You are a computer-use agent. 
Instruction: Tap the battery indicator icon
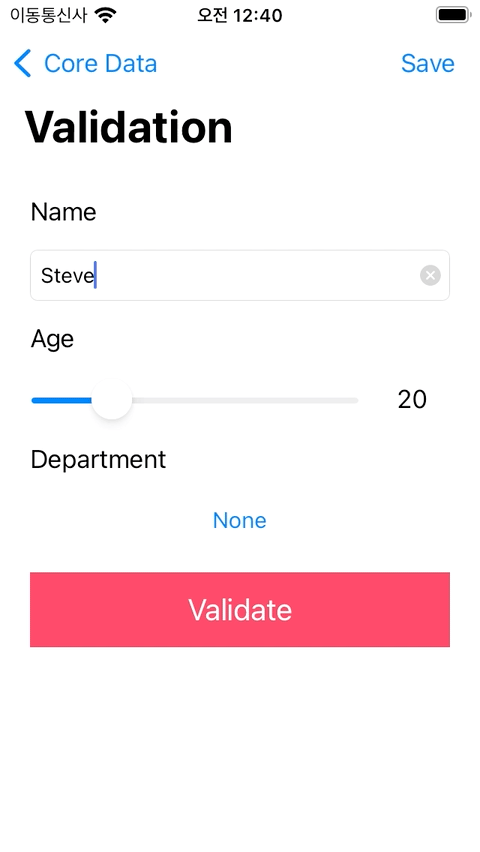453,15
